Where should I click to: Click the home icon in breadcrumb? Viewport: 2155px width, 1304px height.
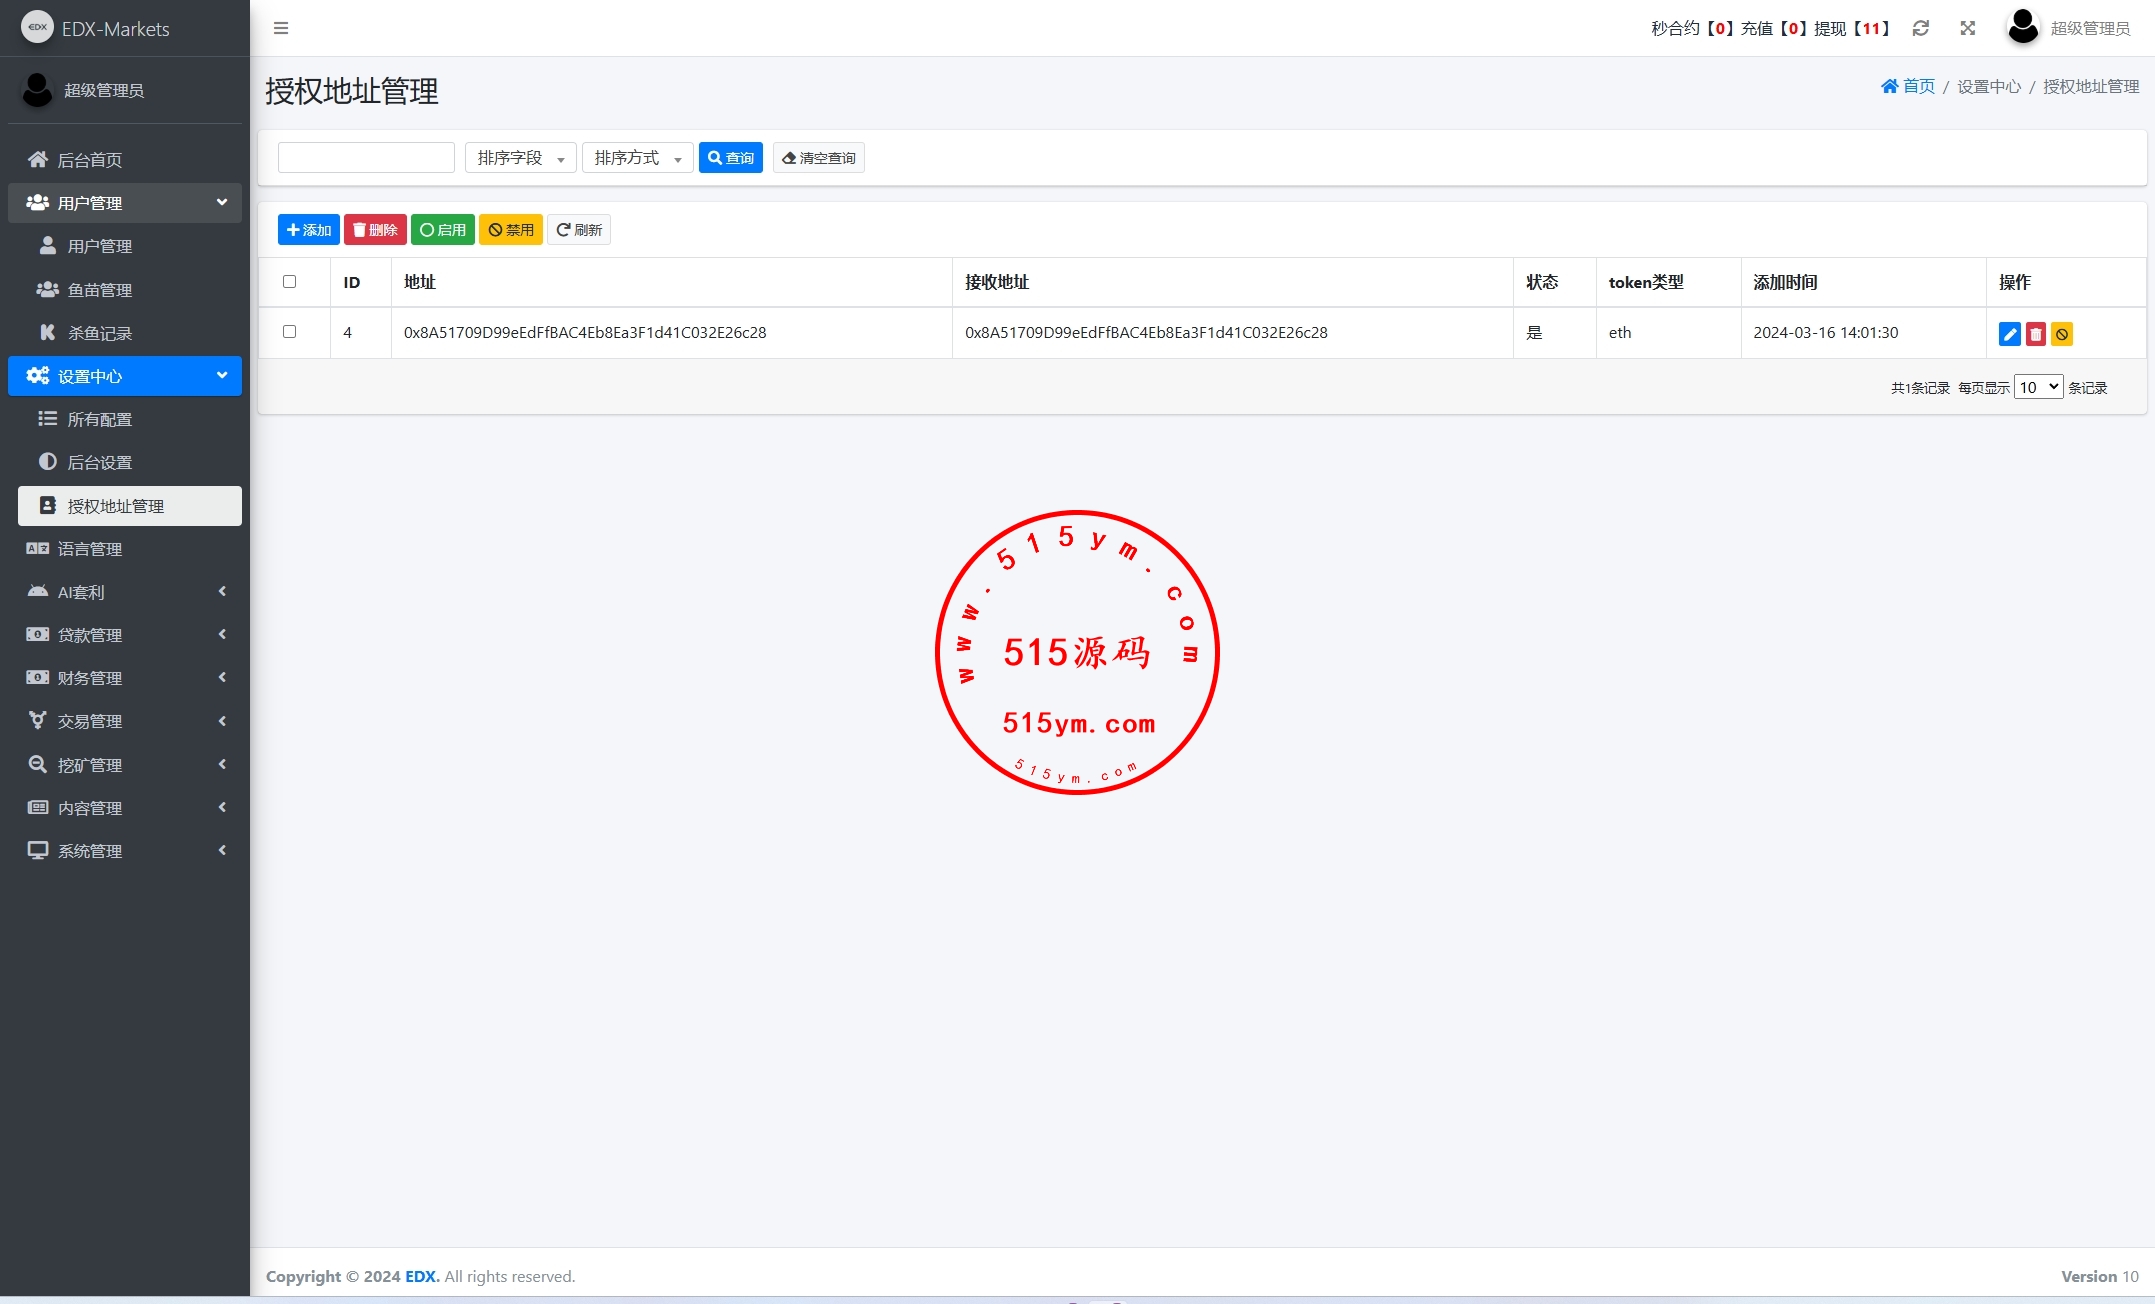[1889, 86]
